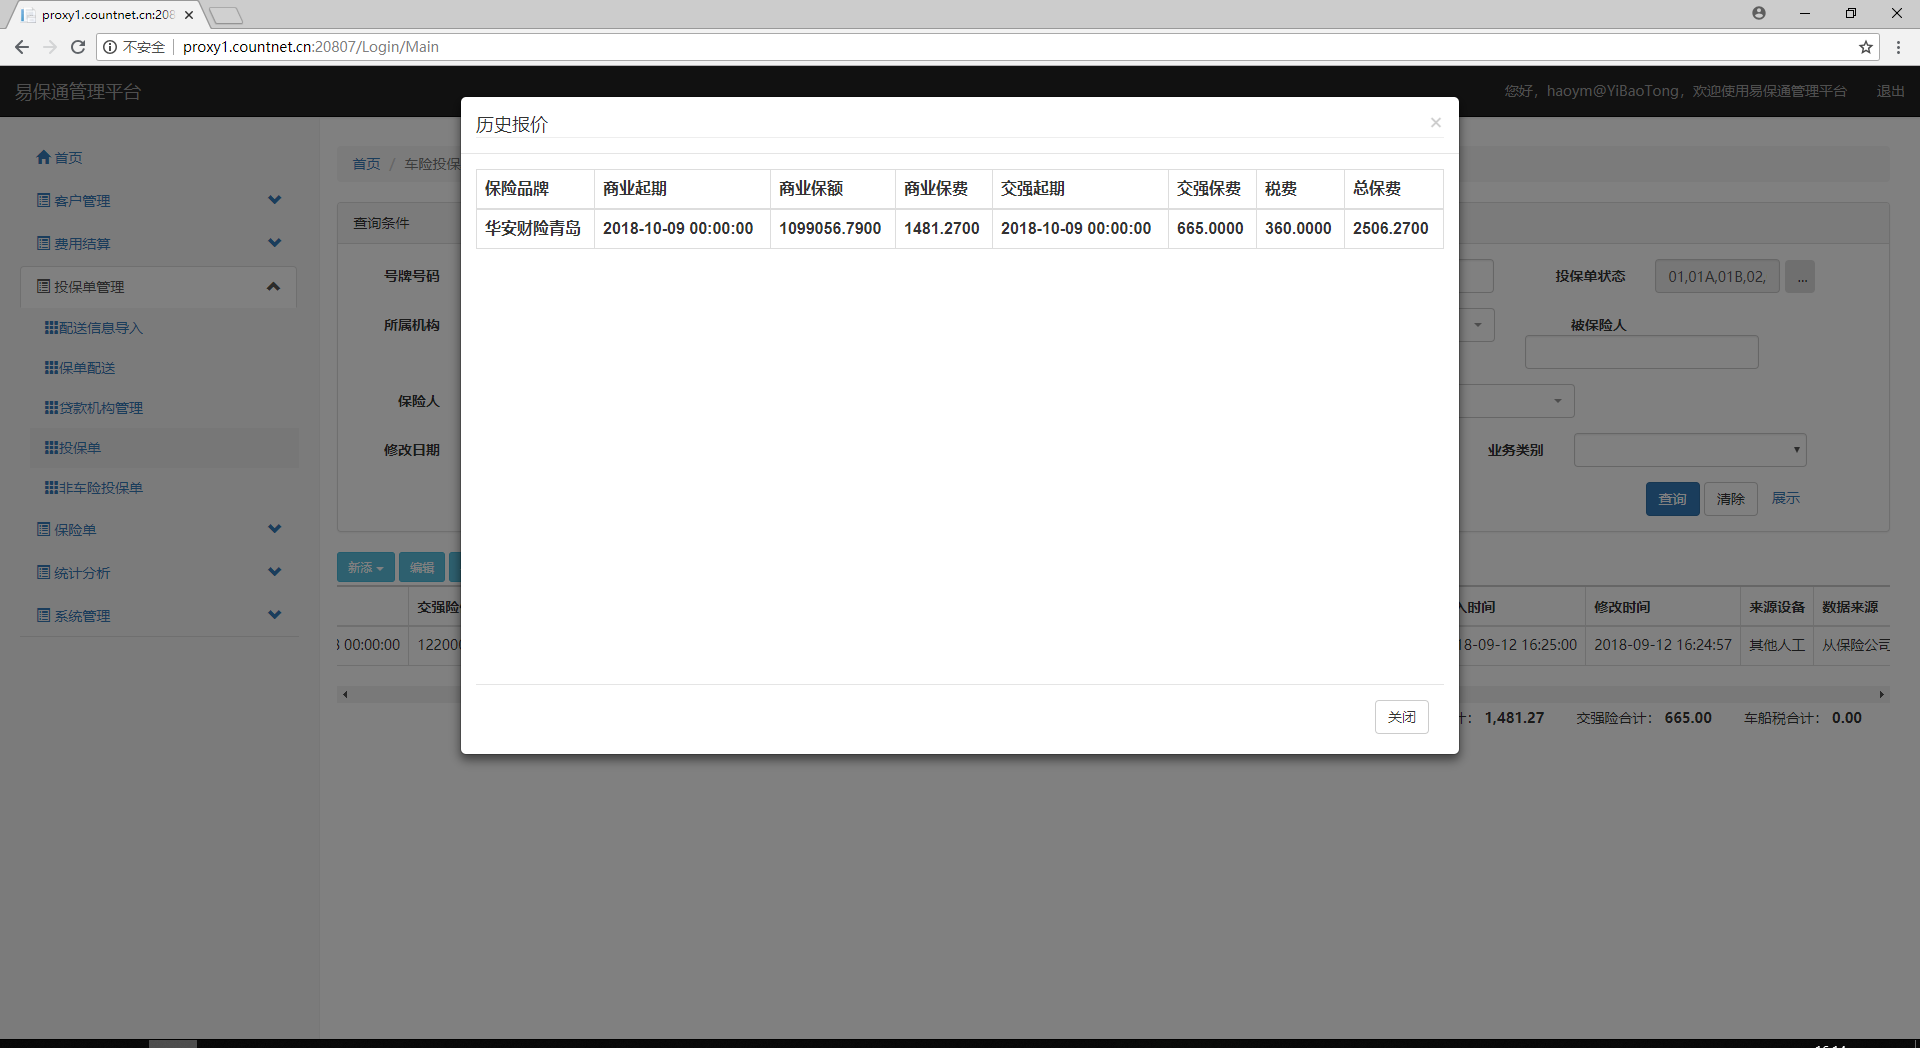The image size is (1920, 1048).
Task: Click the 来源设备 column header
Action: point(1777,607)
